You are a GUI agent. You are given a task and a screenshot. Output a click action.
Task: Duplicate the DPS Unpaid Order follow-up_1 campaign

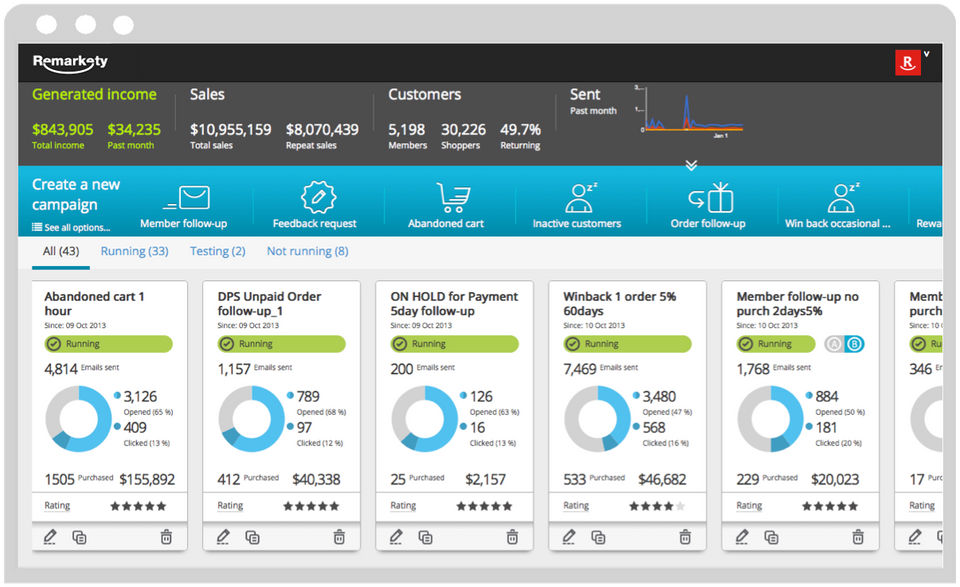[x=252, y=537]
